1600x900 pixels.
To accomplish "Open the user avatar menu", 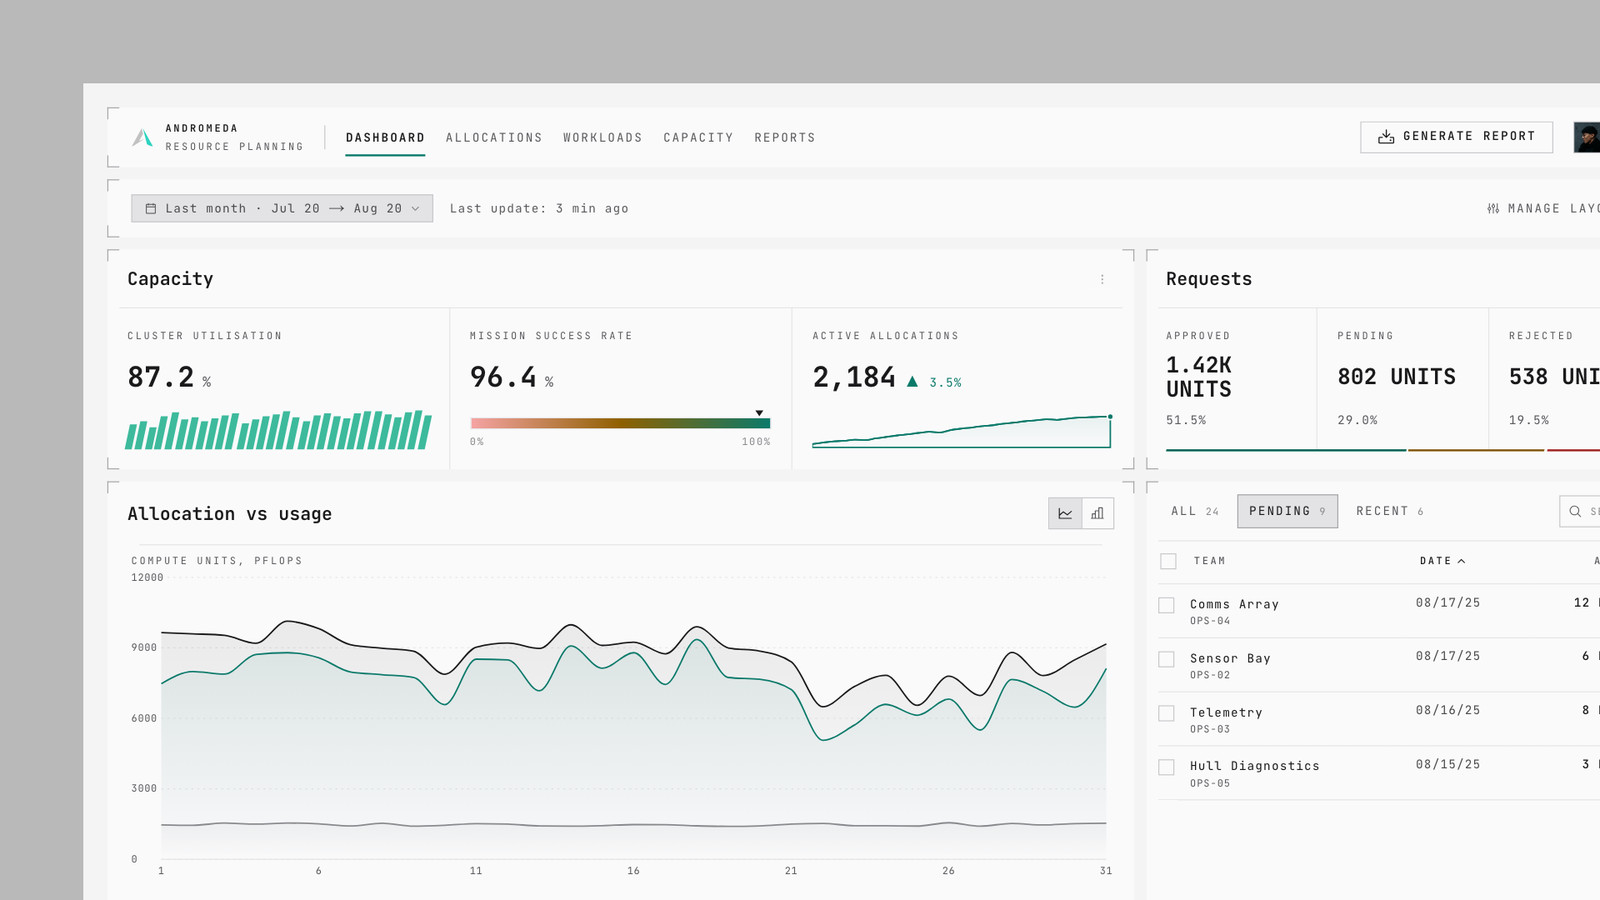I will [x=1587, y=137].
